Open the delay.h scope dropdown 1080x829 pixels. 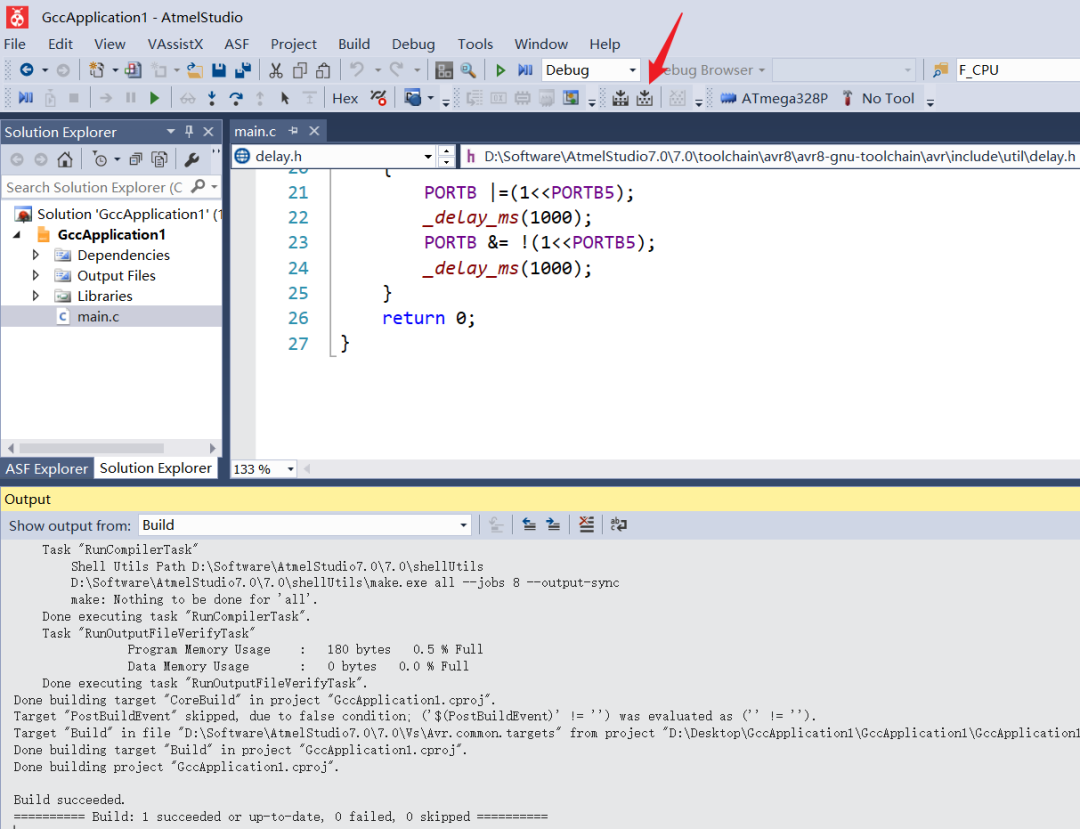click(428, 156)
